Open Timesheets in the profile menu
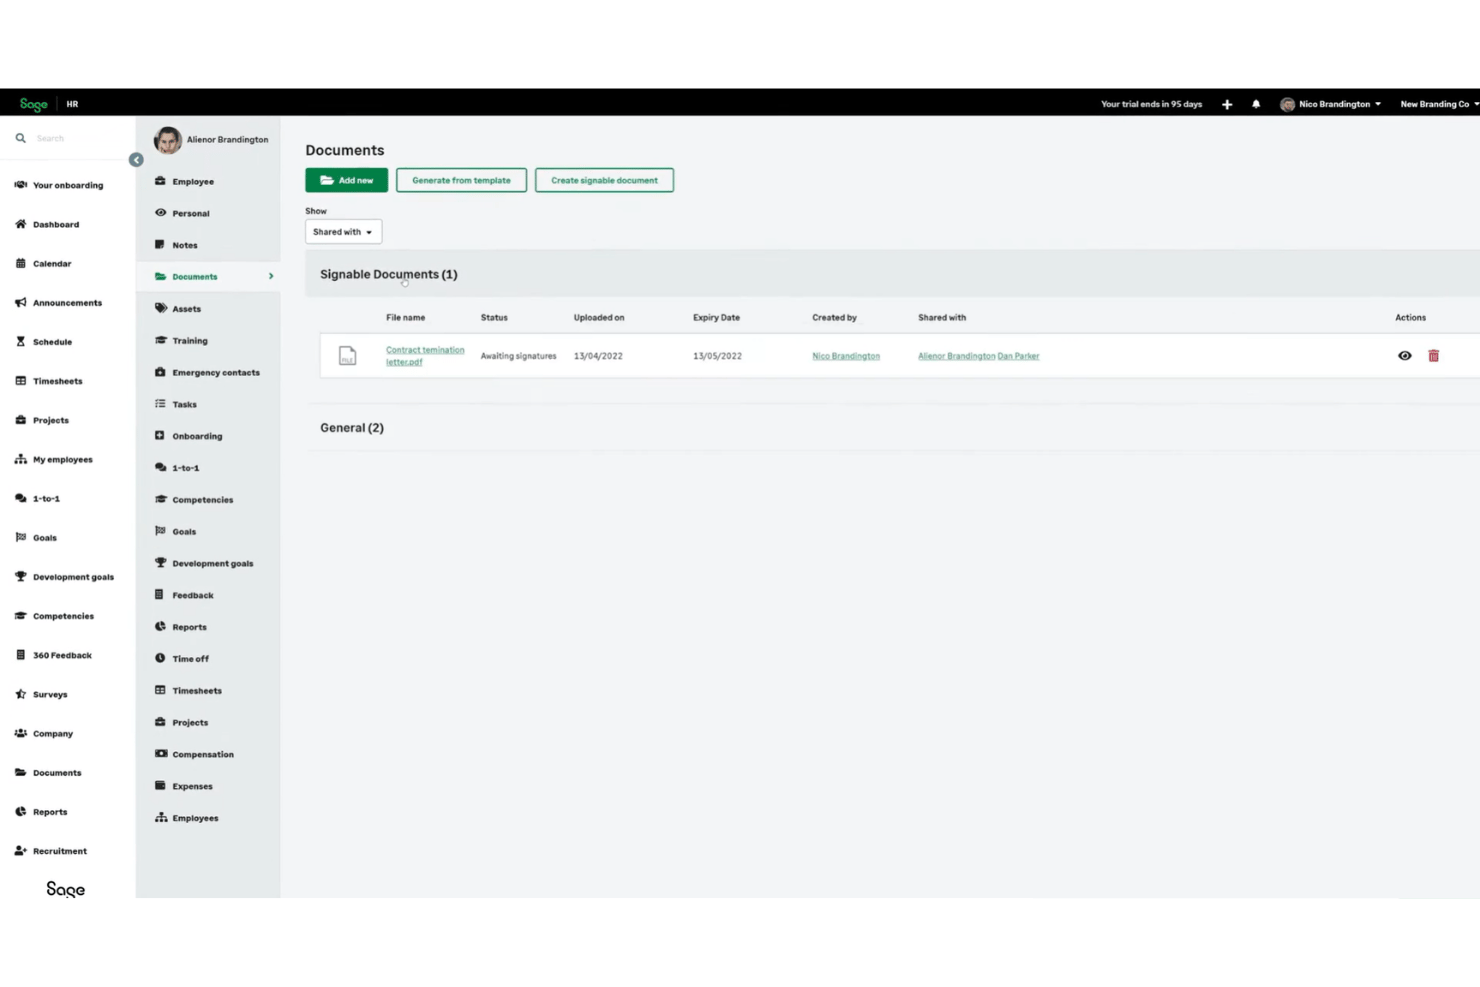The height and width of the screenshot is (987, 1480). click(x=197, y=691)
